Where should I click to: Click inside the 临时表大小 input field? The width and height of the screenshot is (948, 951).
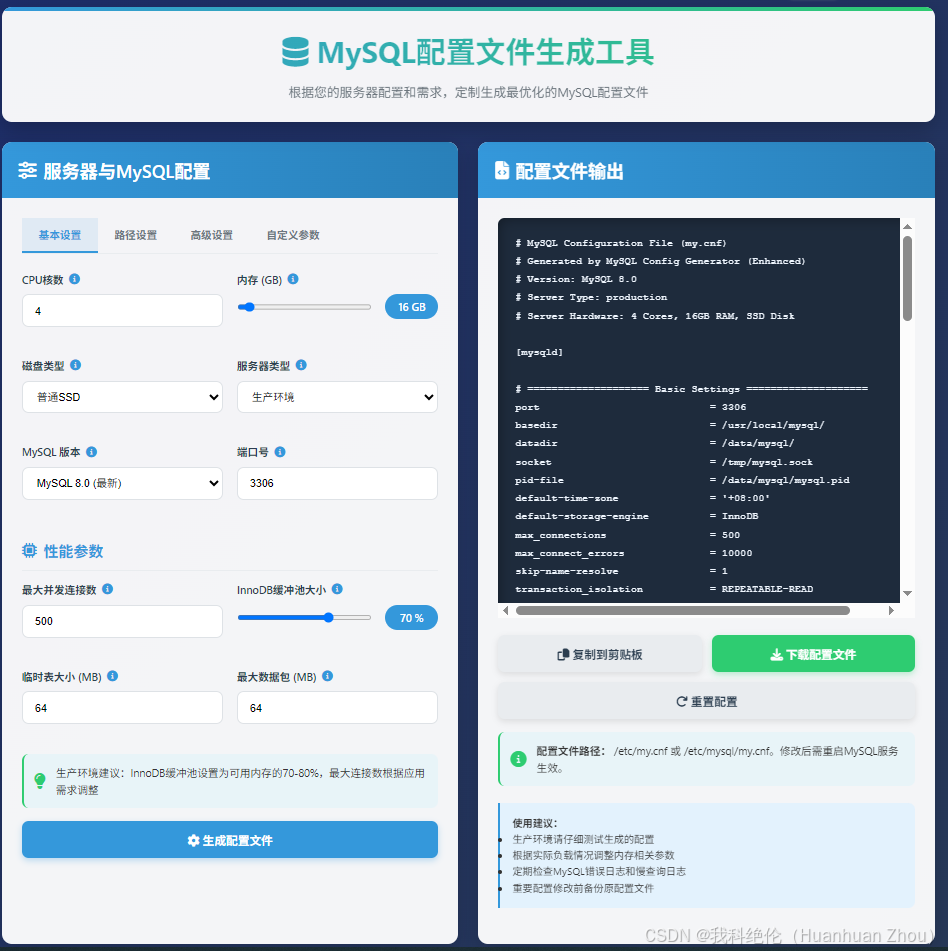point(122,707)
